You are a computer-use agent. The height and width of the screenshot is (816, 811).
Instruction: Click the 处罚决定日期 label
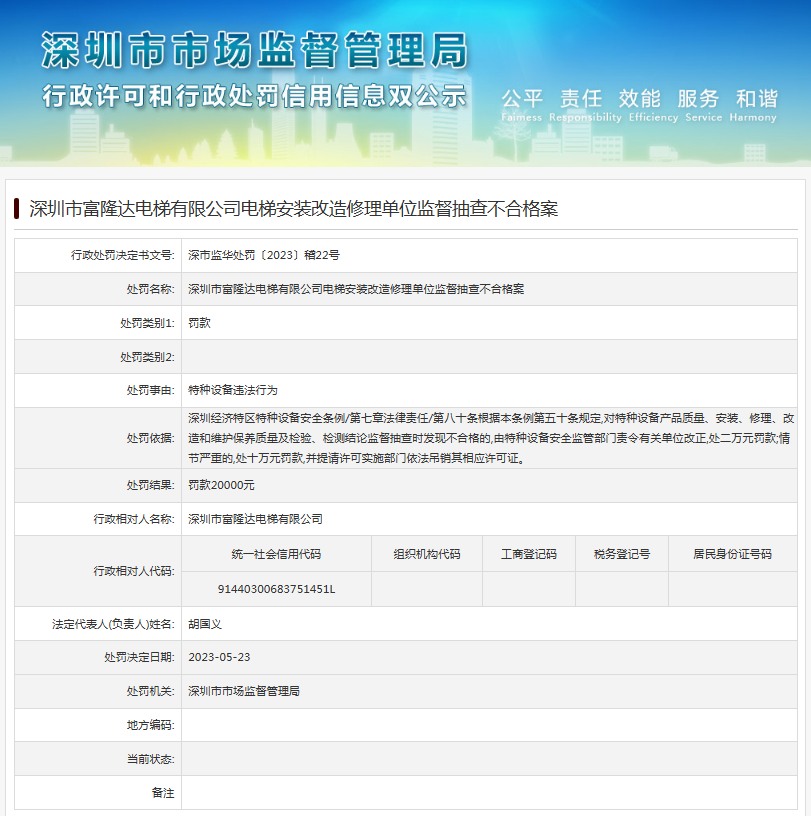pos(139,657)
